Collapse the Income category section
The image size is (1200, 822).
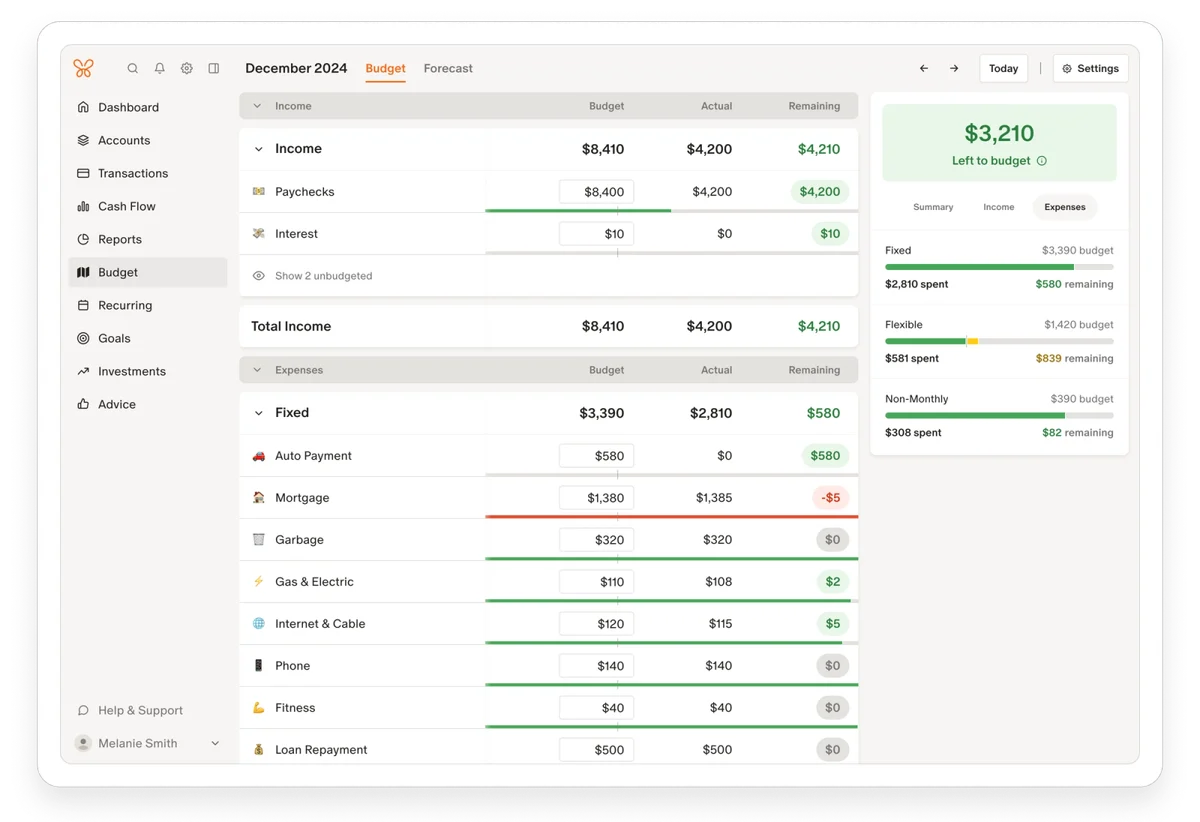point(258,148)
